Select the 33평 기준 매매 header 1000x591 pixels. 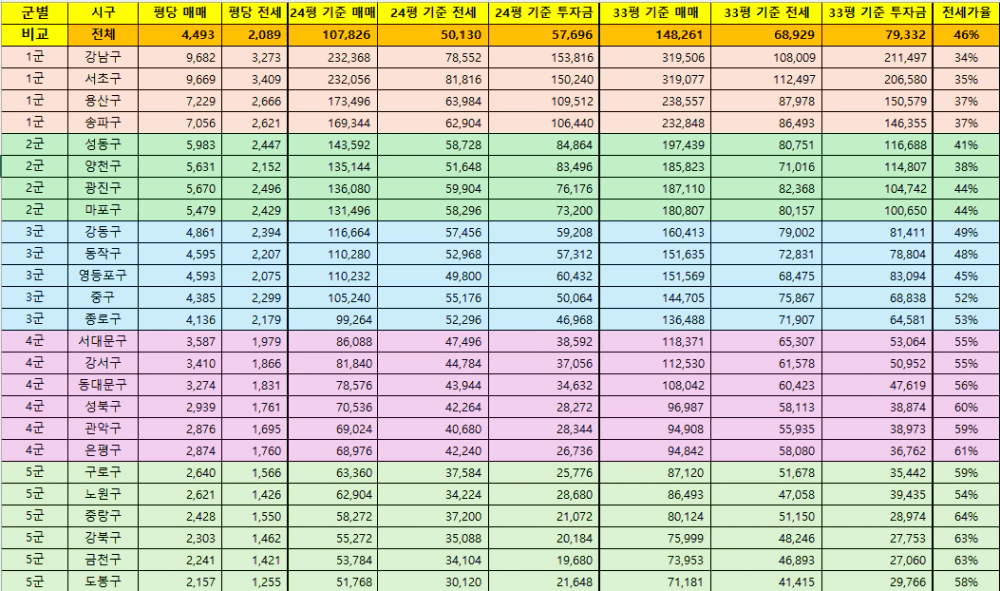click(x=655, y=13)
